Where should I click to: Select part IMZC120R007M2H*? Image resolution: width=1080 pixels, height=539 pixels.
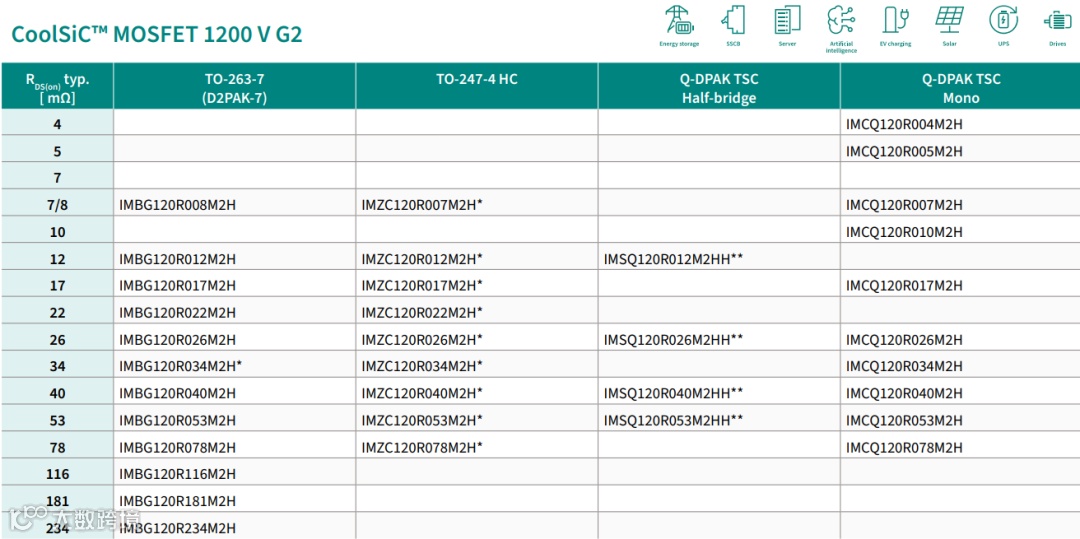tap(422, 205)
